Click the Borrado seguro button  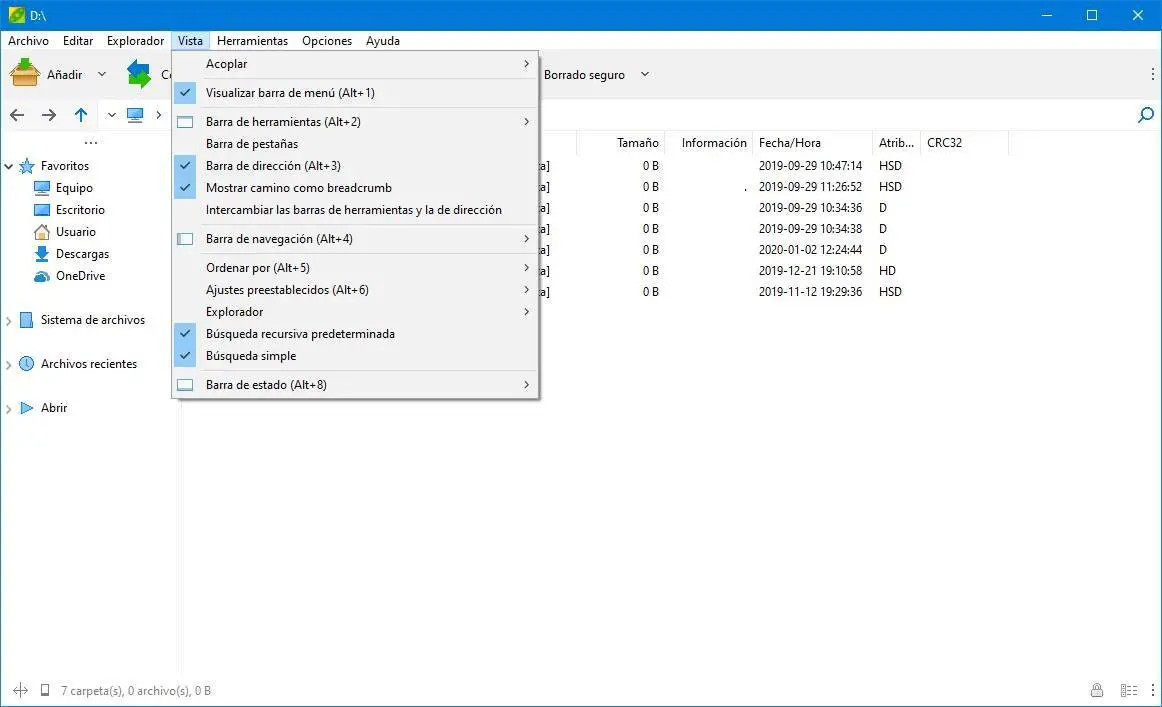click(x=584, y=75)
